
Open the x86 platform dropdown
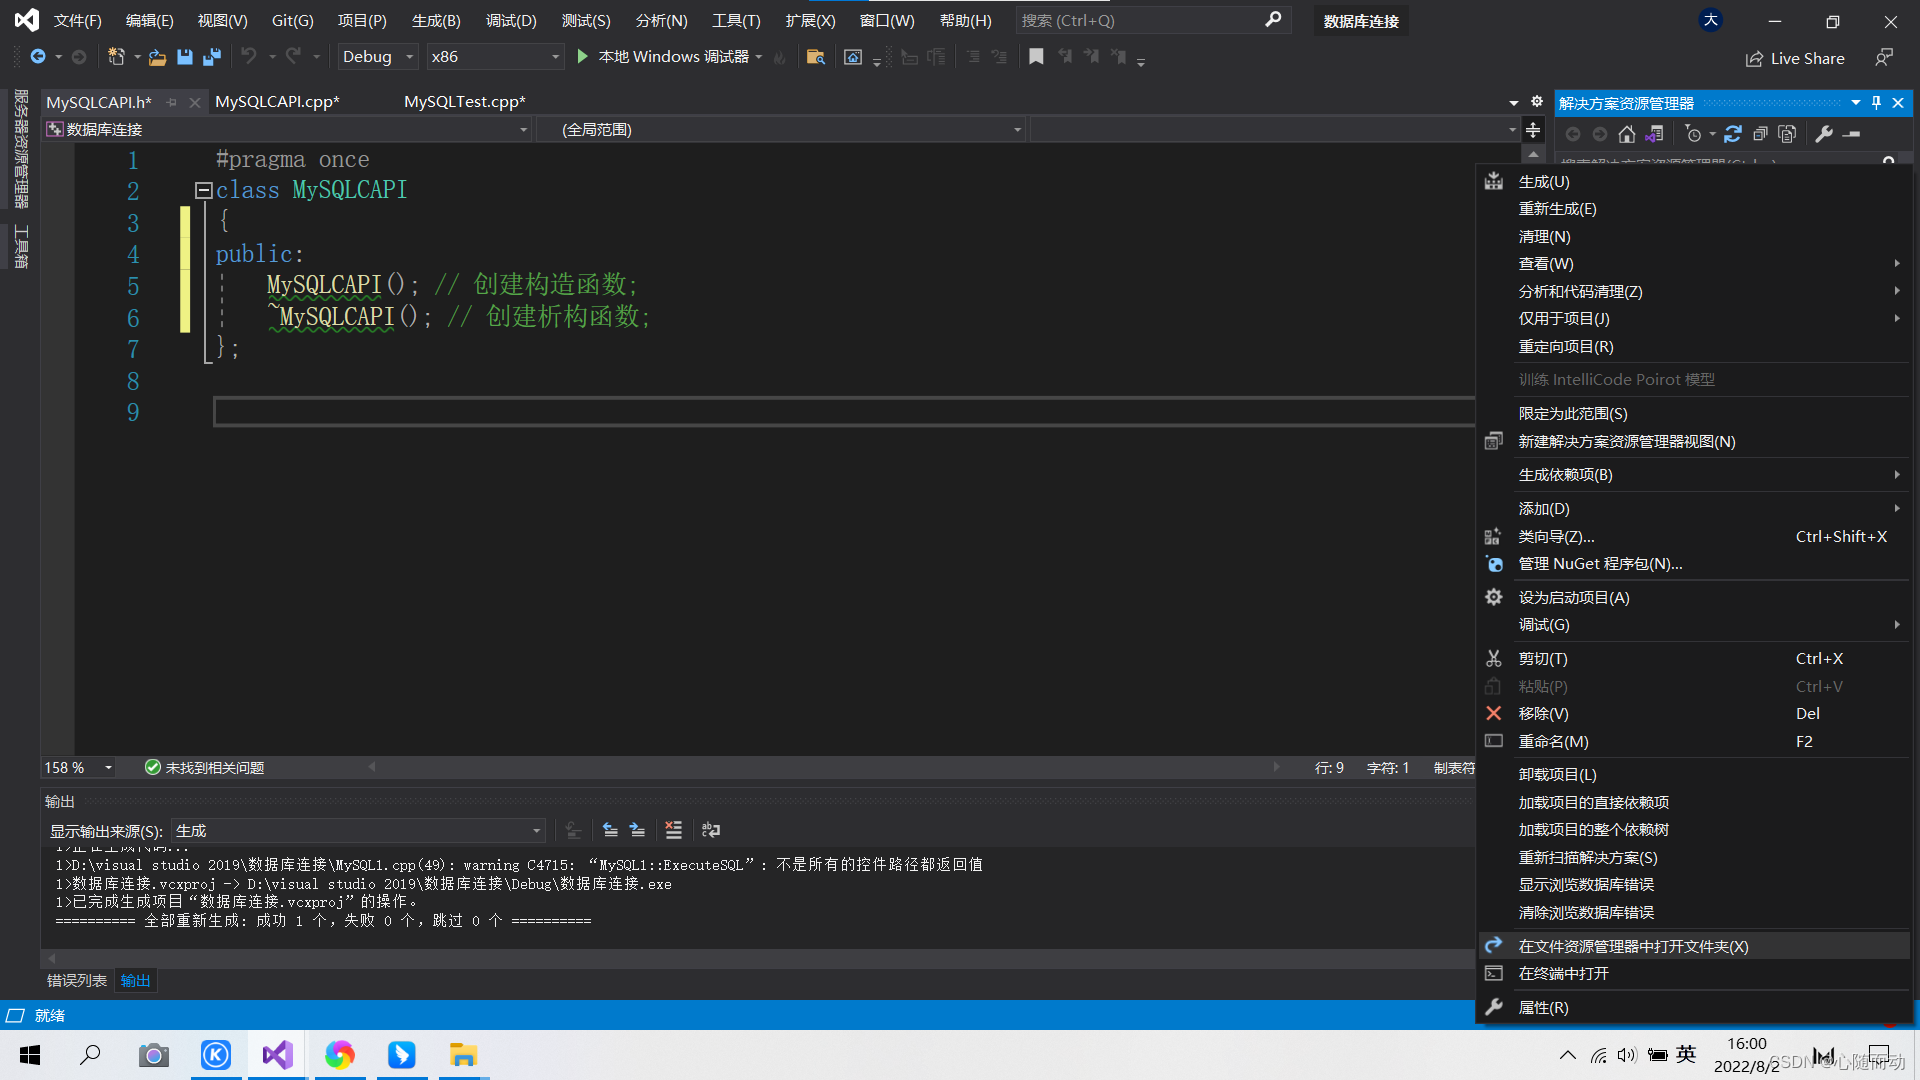coord(555,57)
